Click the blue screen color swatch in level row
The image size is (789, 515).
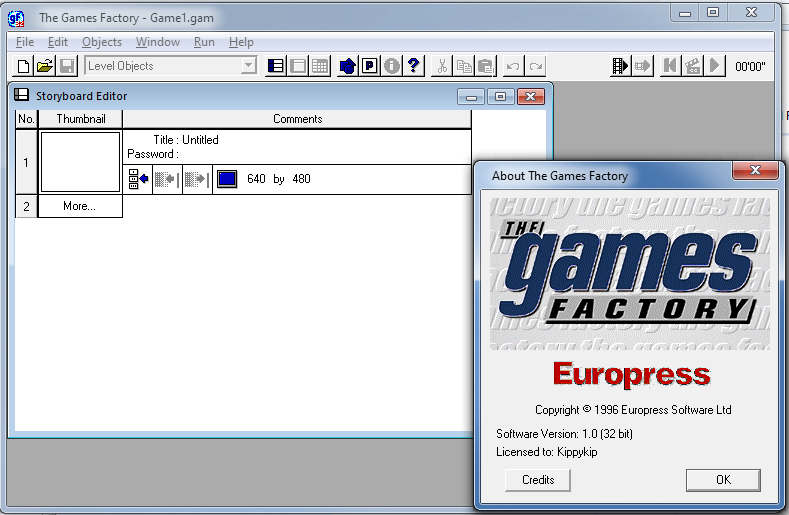click(x=227, y=179)
